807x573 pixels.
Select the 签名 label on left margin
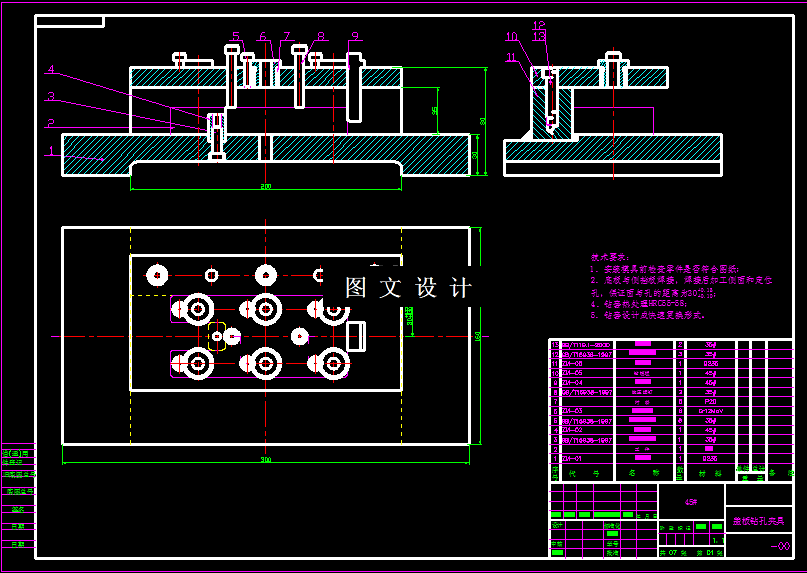tap(18, 509)
